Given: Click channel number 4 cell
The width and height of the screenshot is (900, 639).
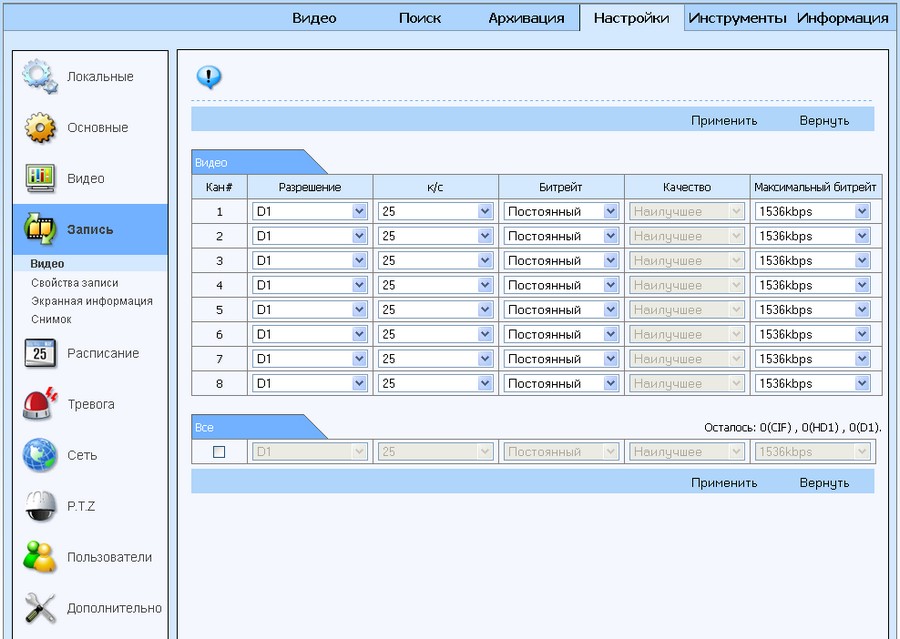Looking at the screenshot, I should (x=219, y=285).
